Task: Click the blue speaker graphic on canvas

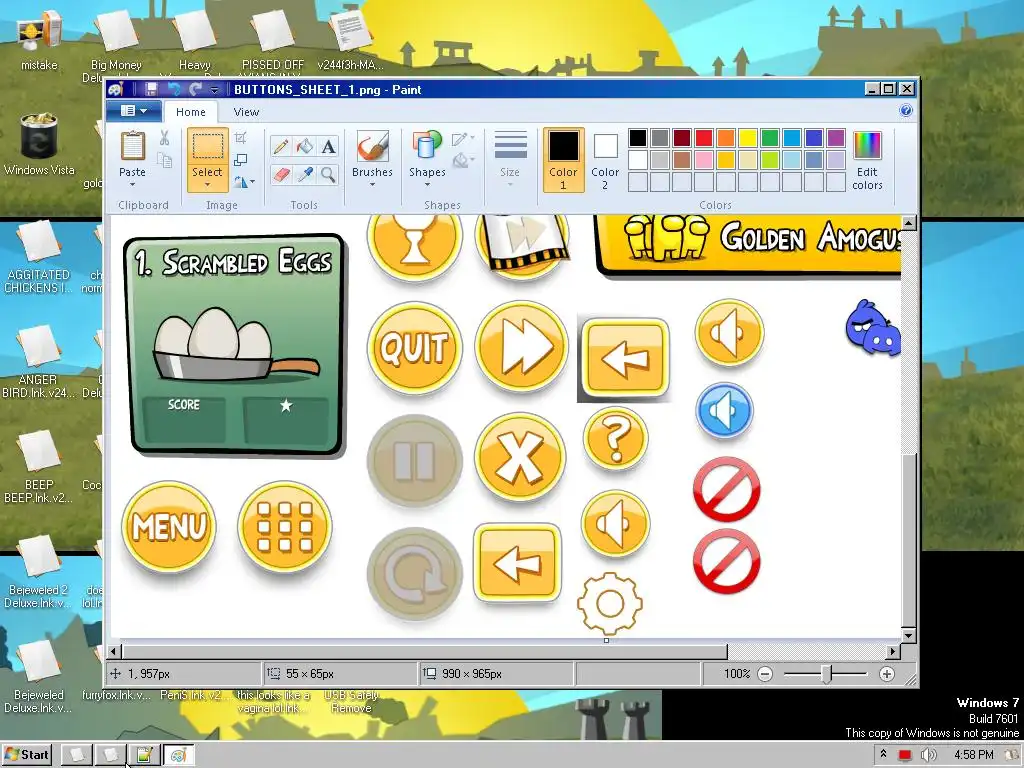Action: click(x=724, y=411)
